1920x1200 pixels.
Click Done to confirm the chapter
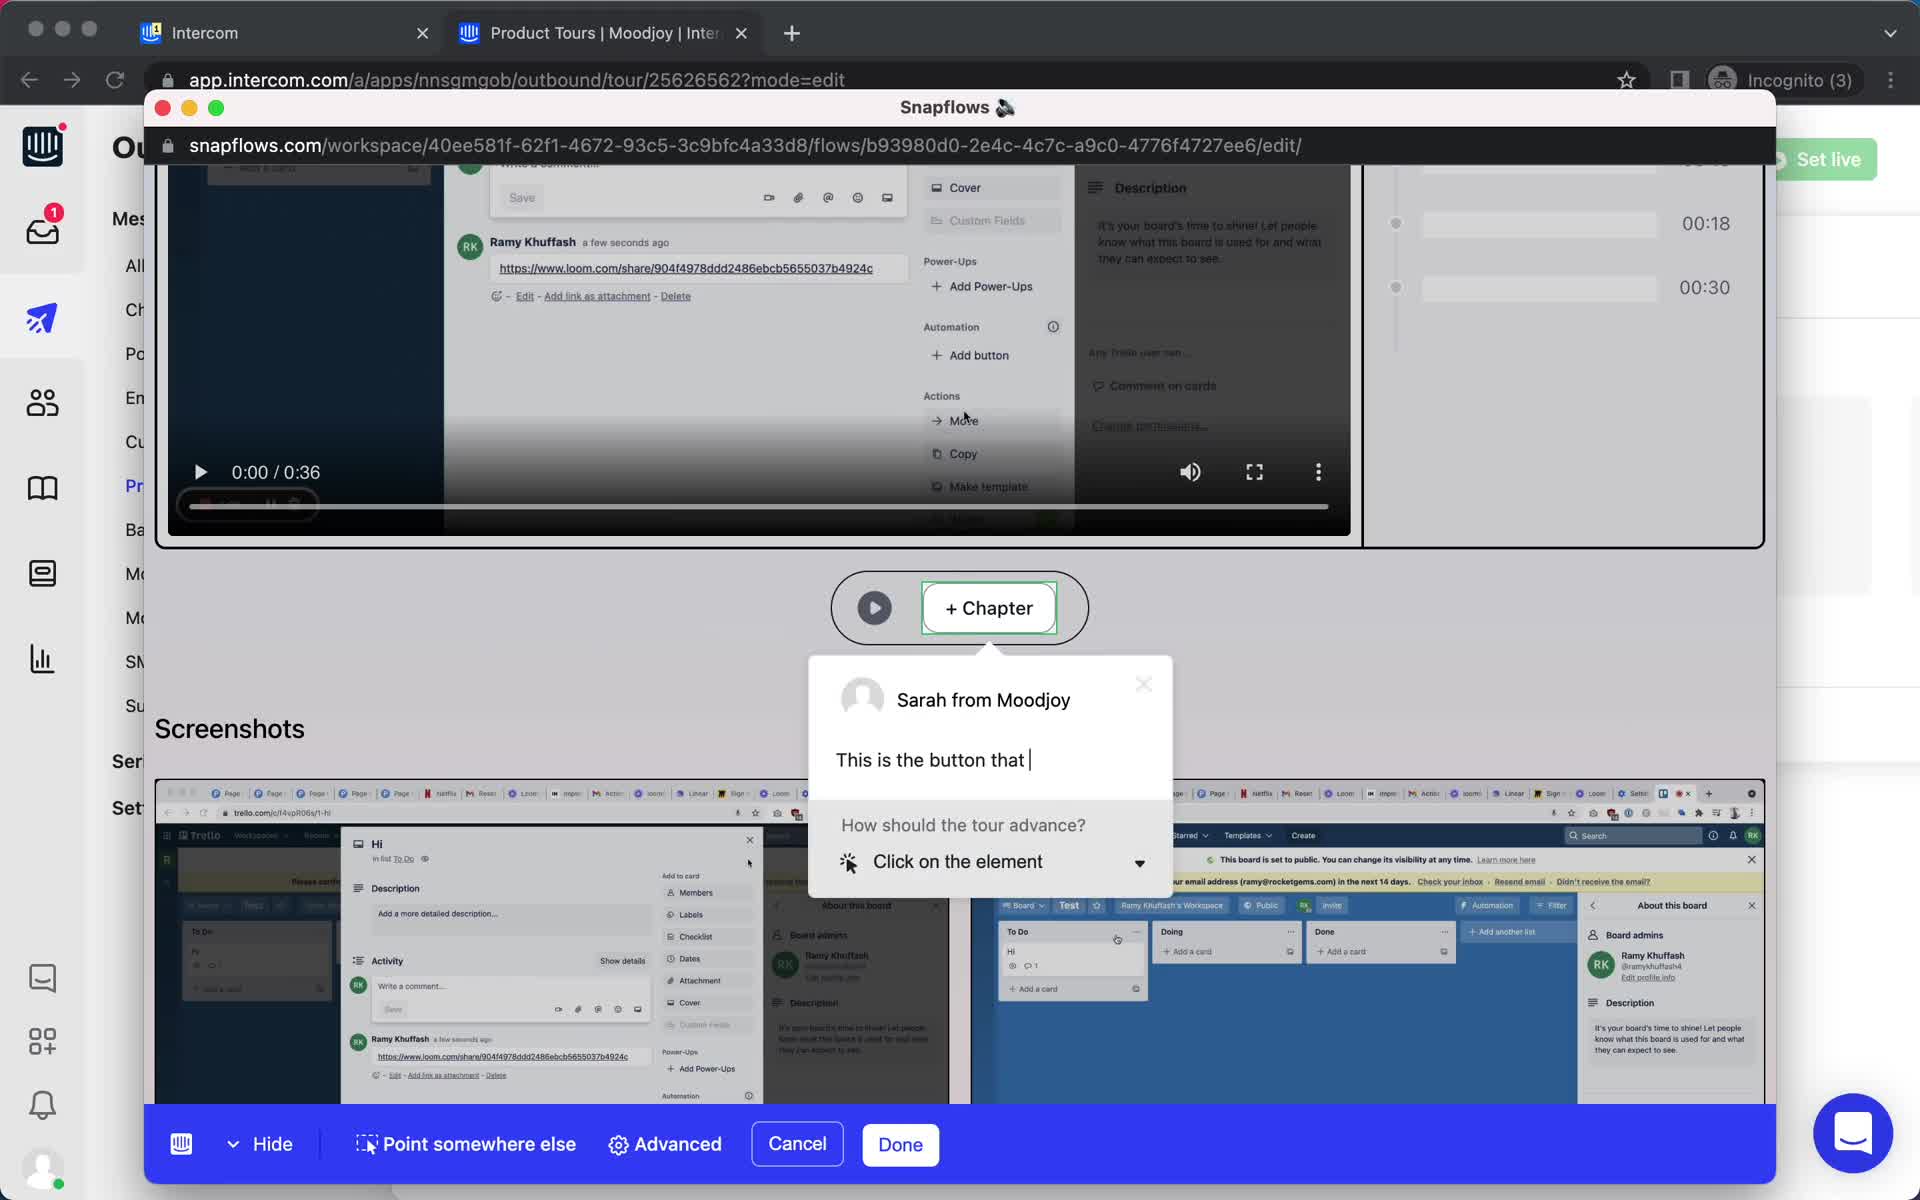pos(900,1143)
